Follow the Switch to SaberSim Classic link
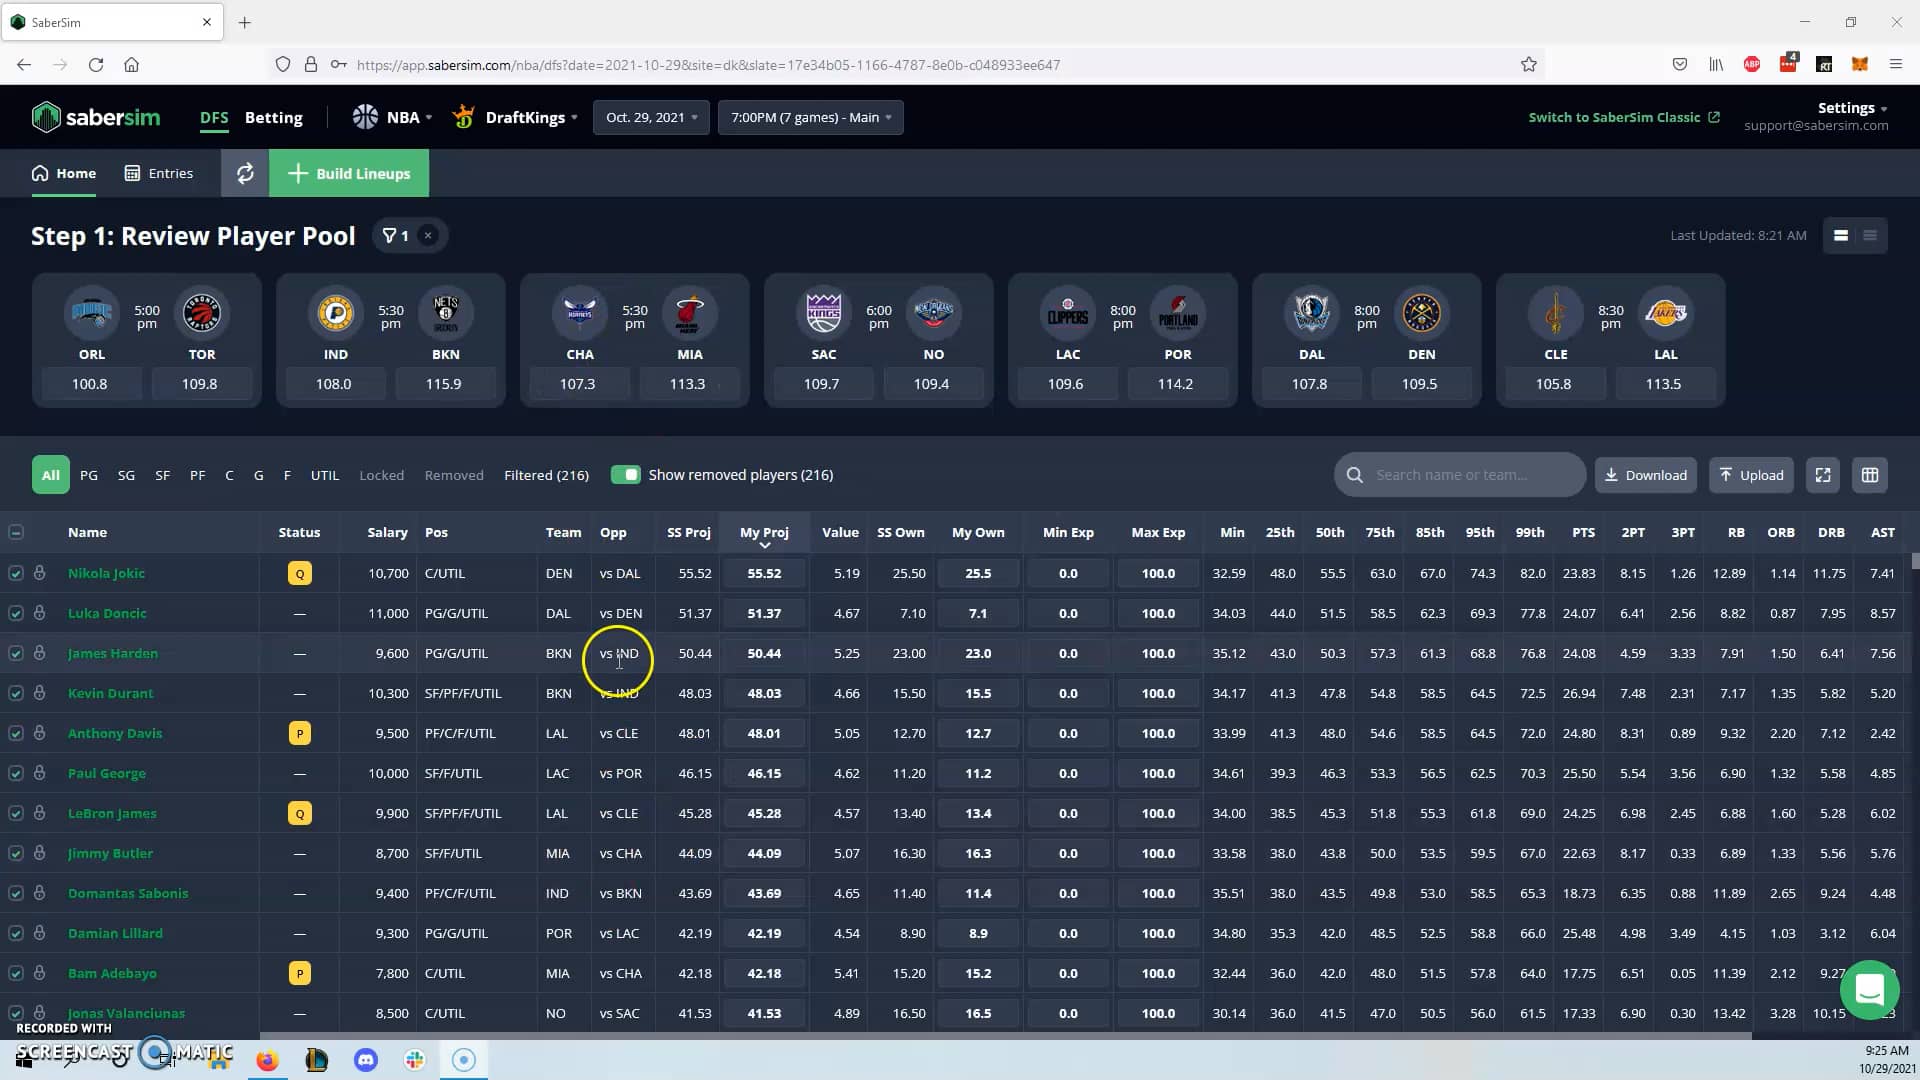This screenshot has height=1080, width=1920. pos(1615,117)
